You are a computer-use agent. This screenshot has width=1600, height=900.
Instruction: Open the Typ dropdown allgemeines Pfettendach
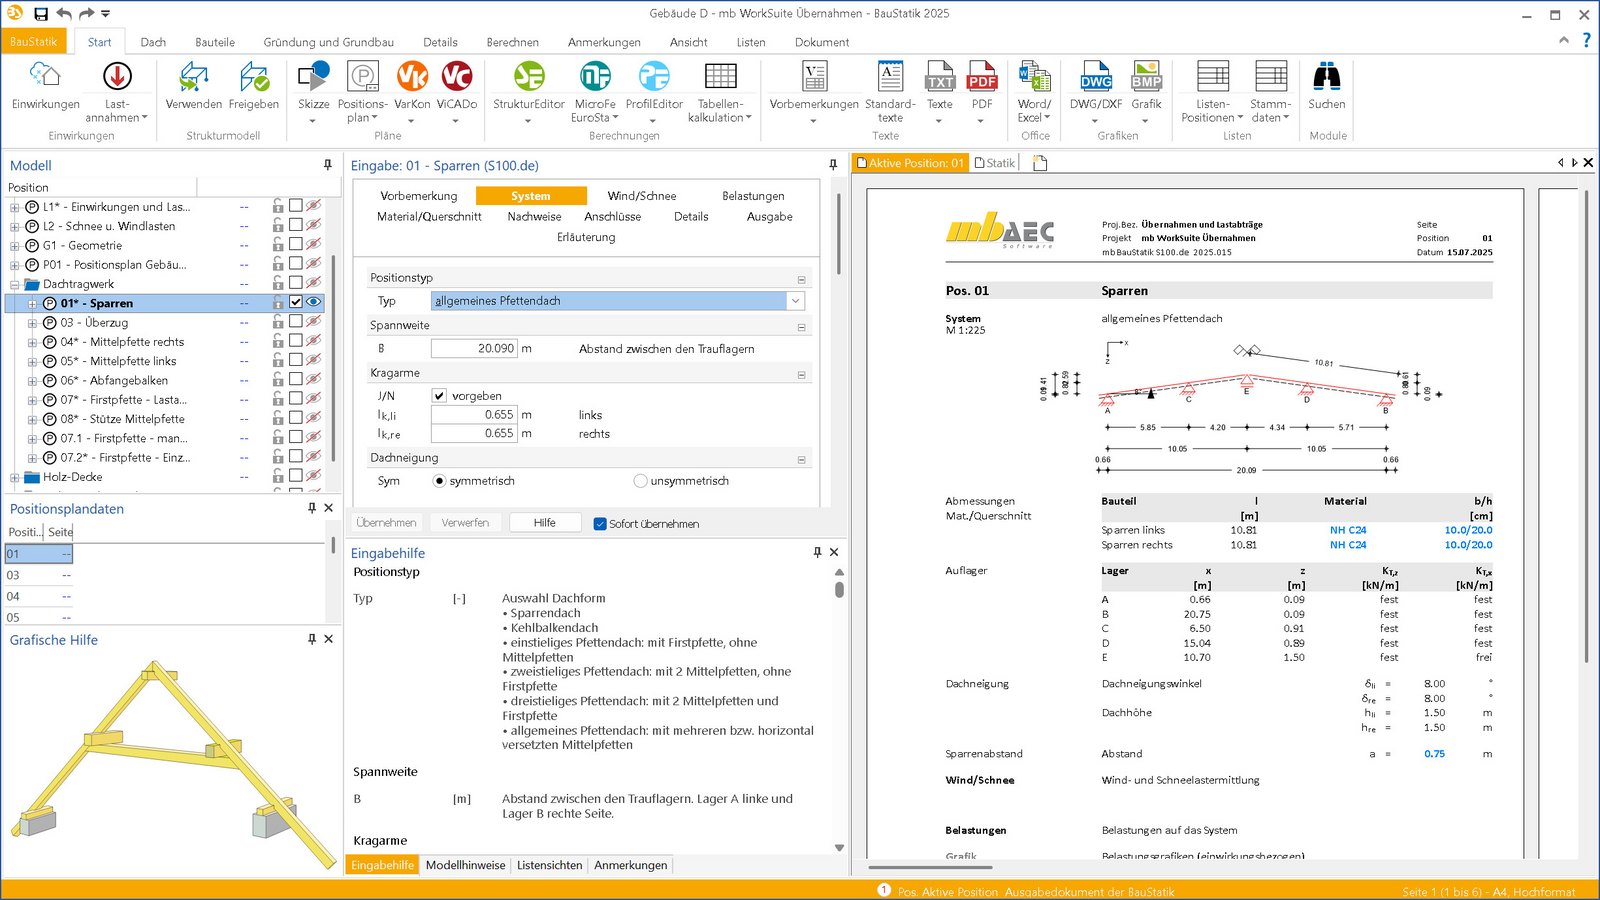(796, 301)
